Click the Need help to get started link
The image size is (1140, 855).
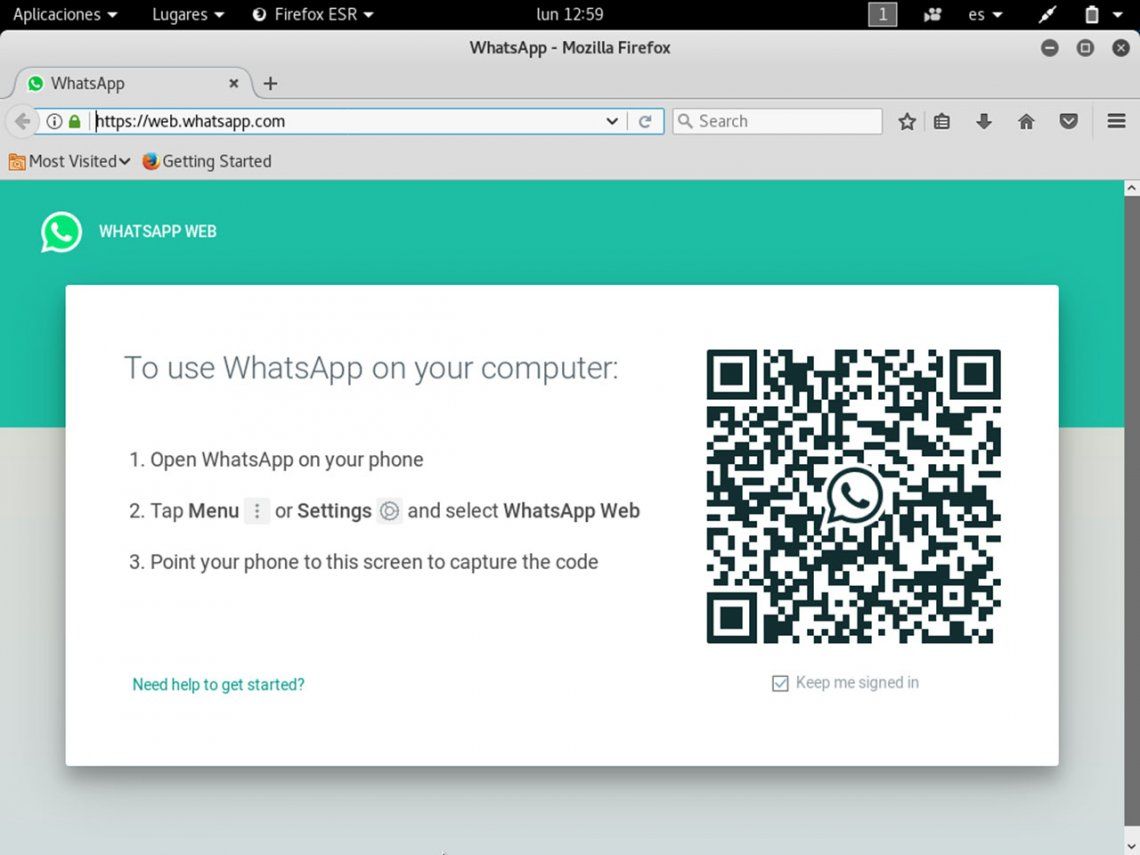(218, 685)
